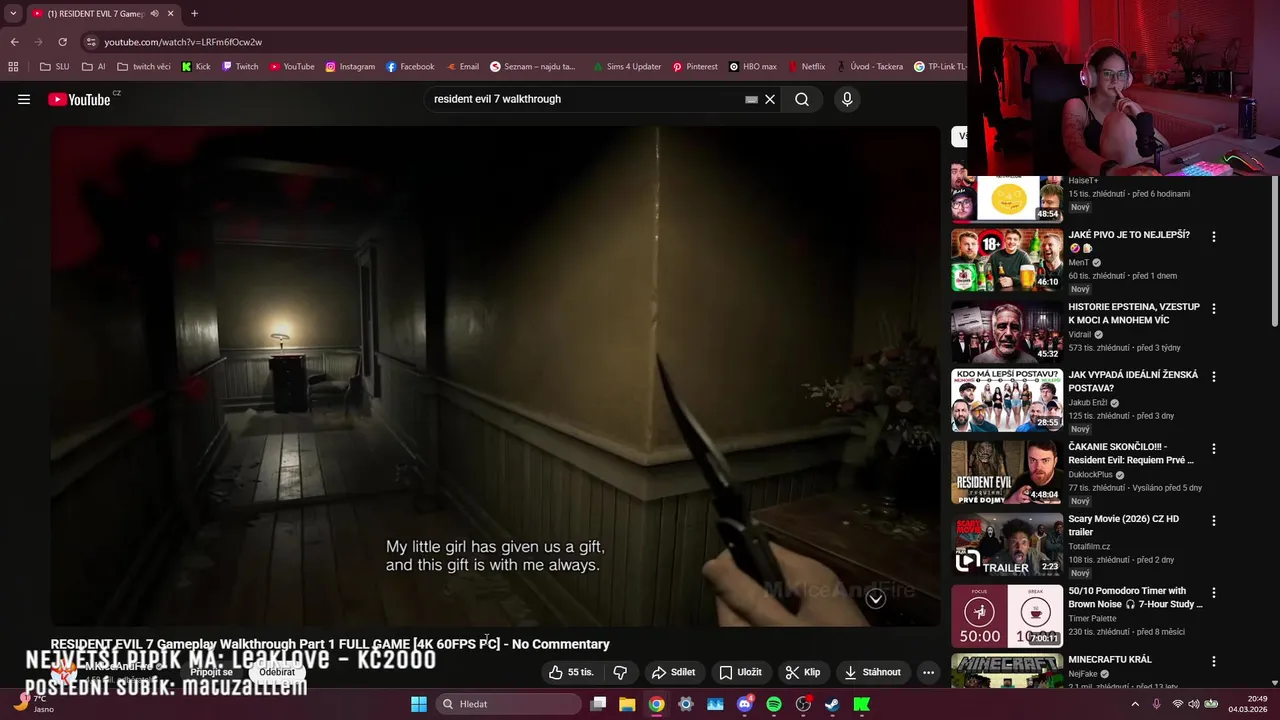Click the Uložit save button

tap(741, 672)
